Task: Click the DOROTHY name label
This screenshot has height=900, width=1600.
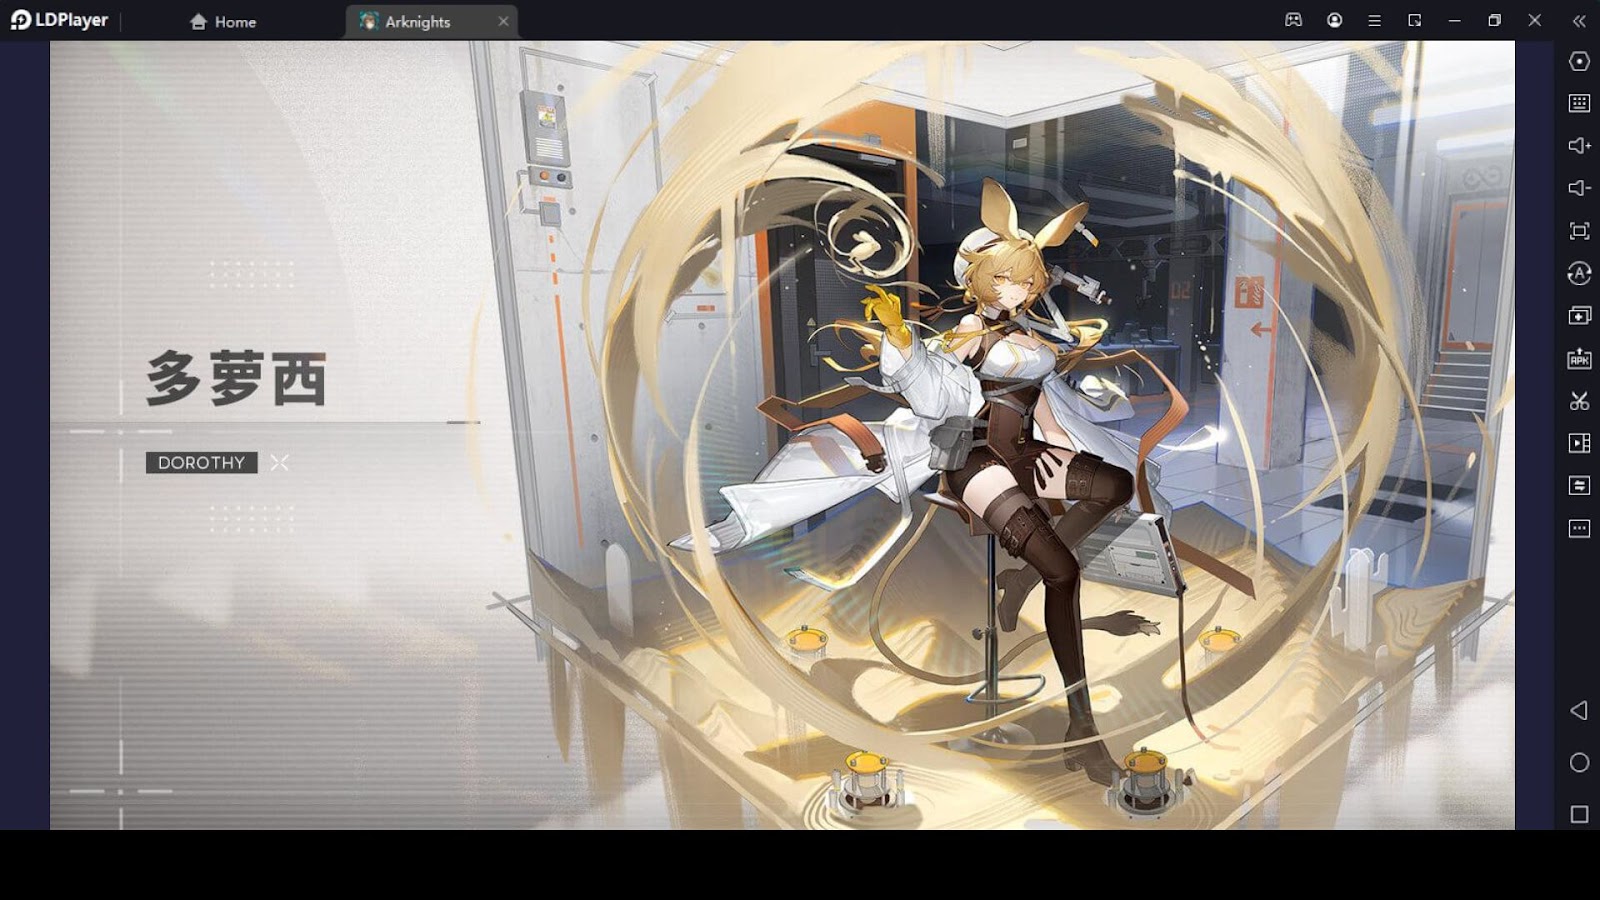Action: click(x=201, y=462)
